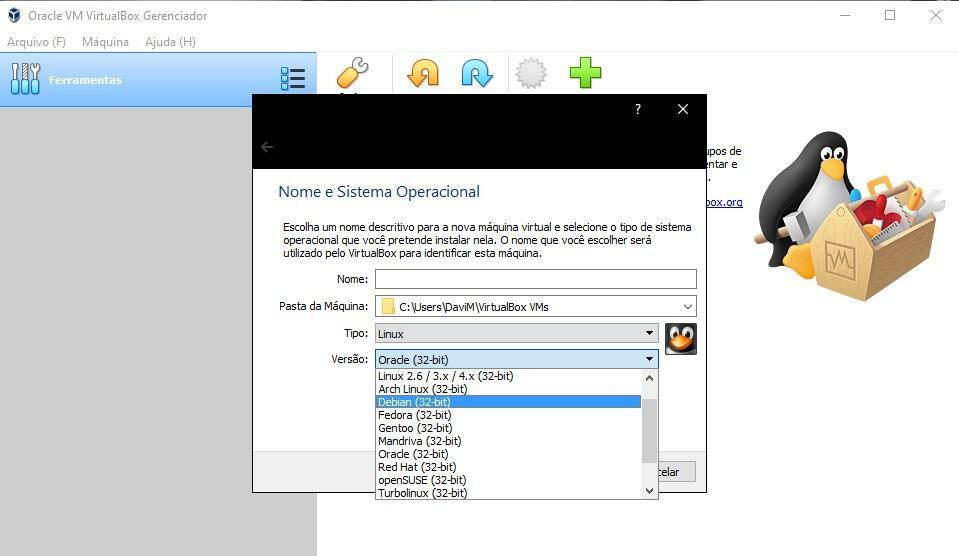Image resolution: width=959 pixels, height=556 pixels.
Task: Click the New machine gear icon
Action: [531, 73]
